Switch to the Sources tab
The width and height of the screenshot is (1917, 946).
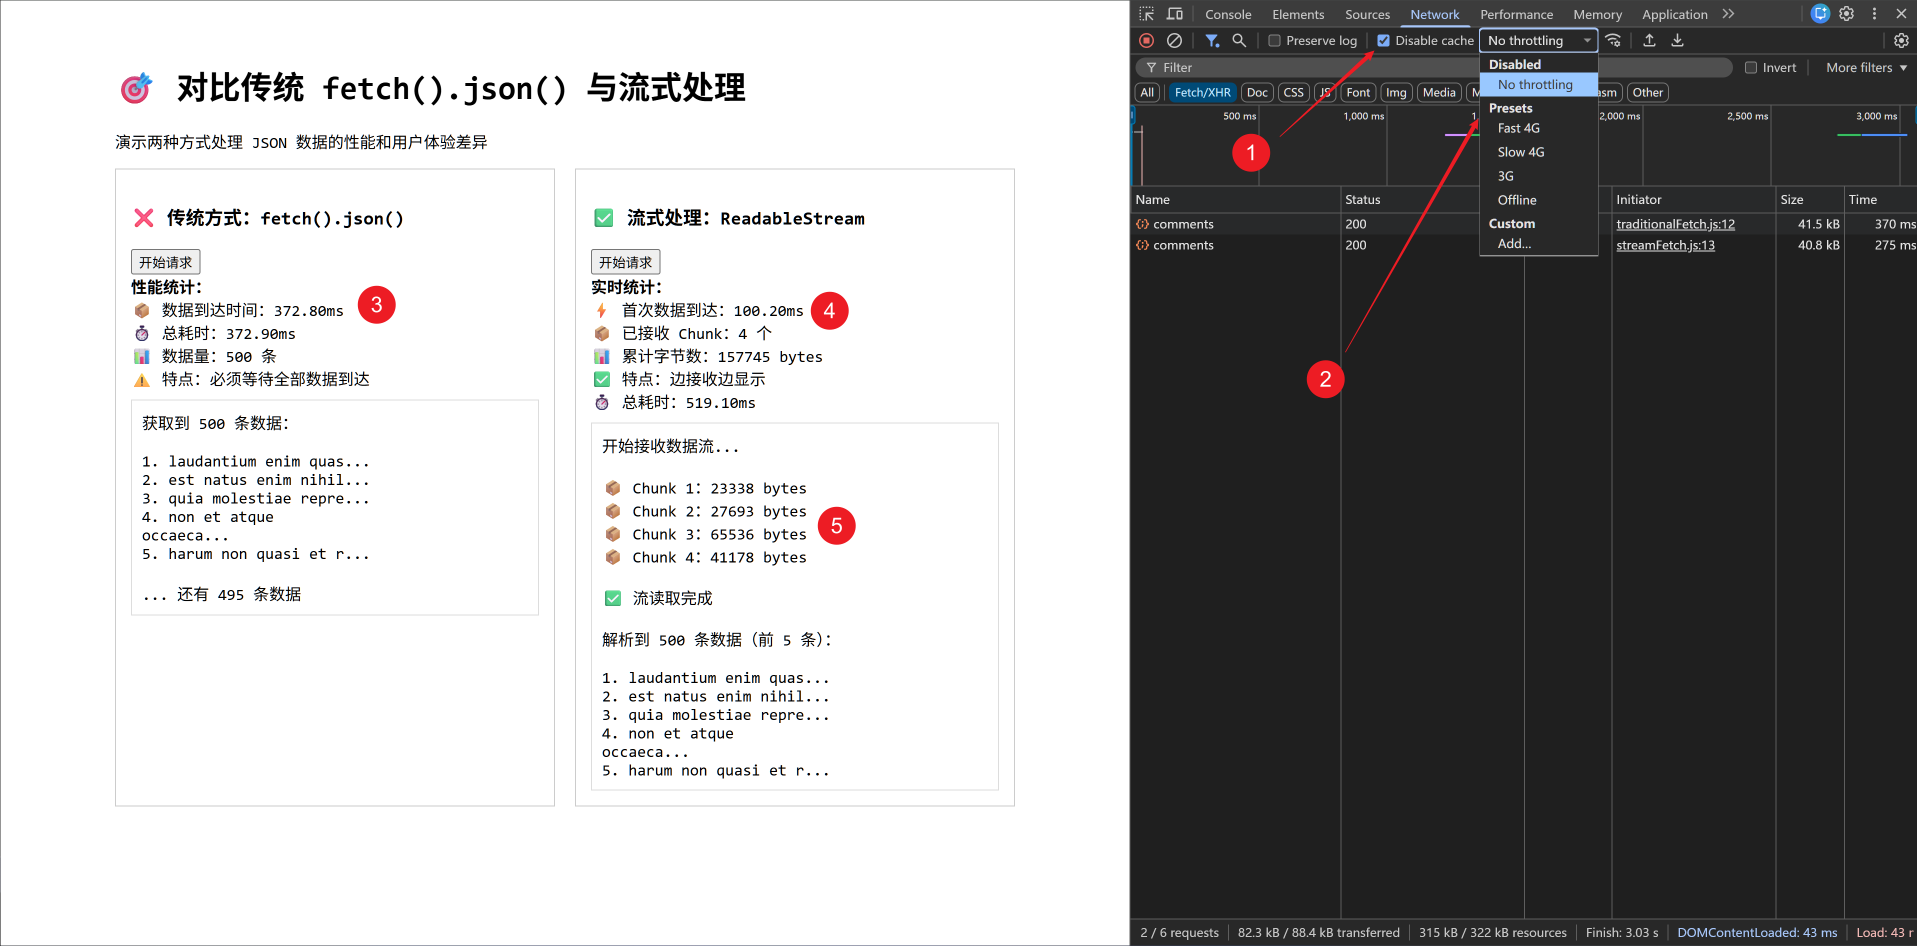pos(1367,15)
